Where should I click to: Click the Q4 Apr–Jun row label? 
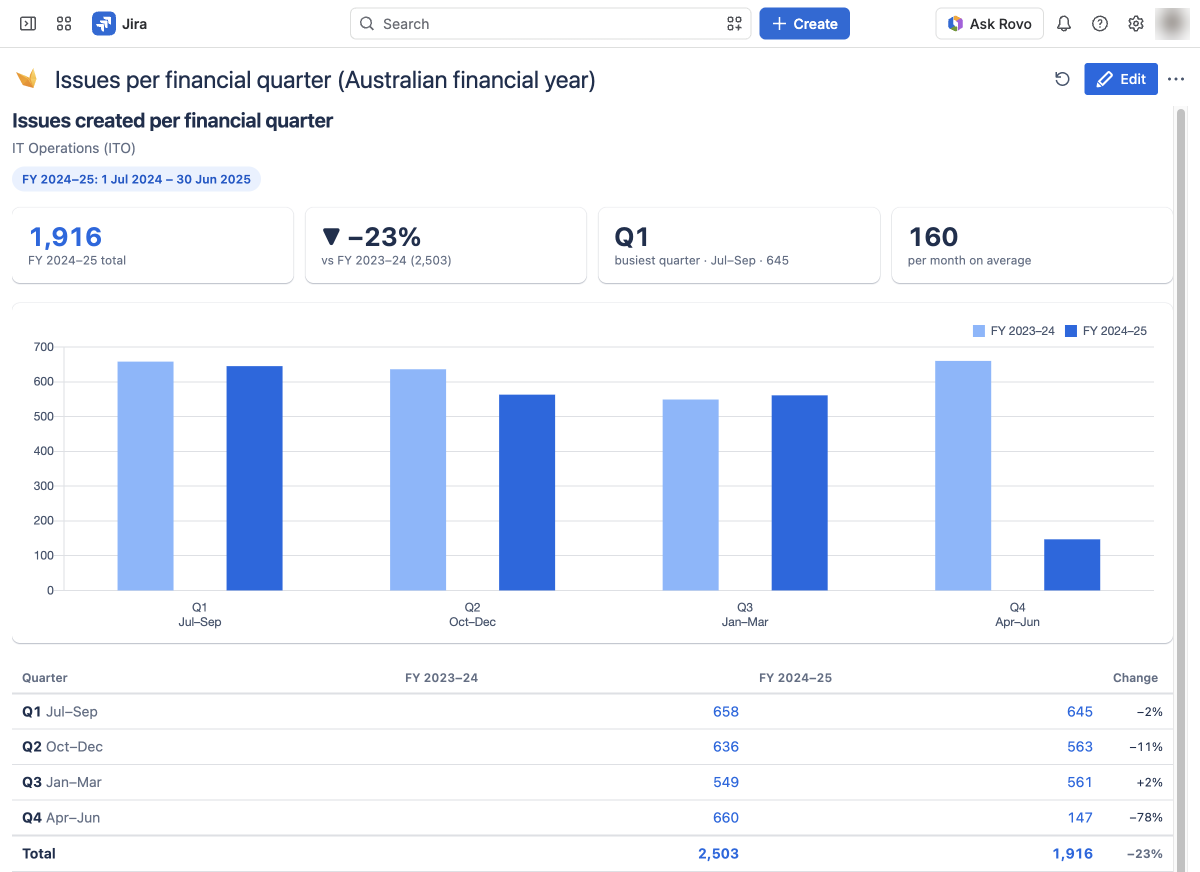[x=61, y=818]
